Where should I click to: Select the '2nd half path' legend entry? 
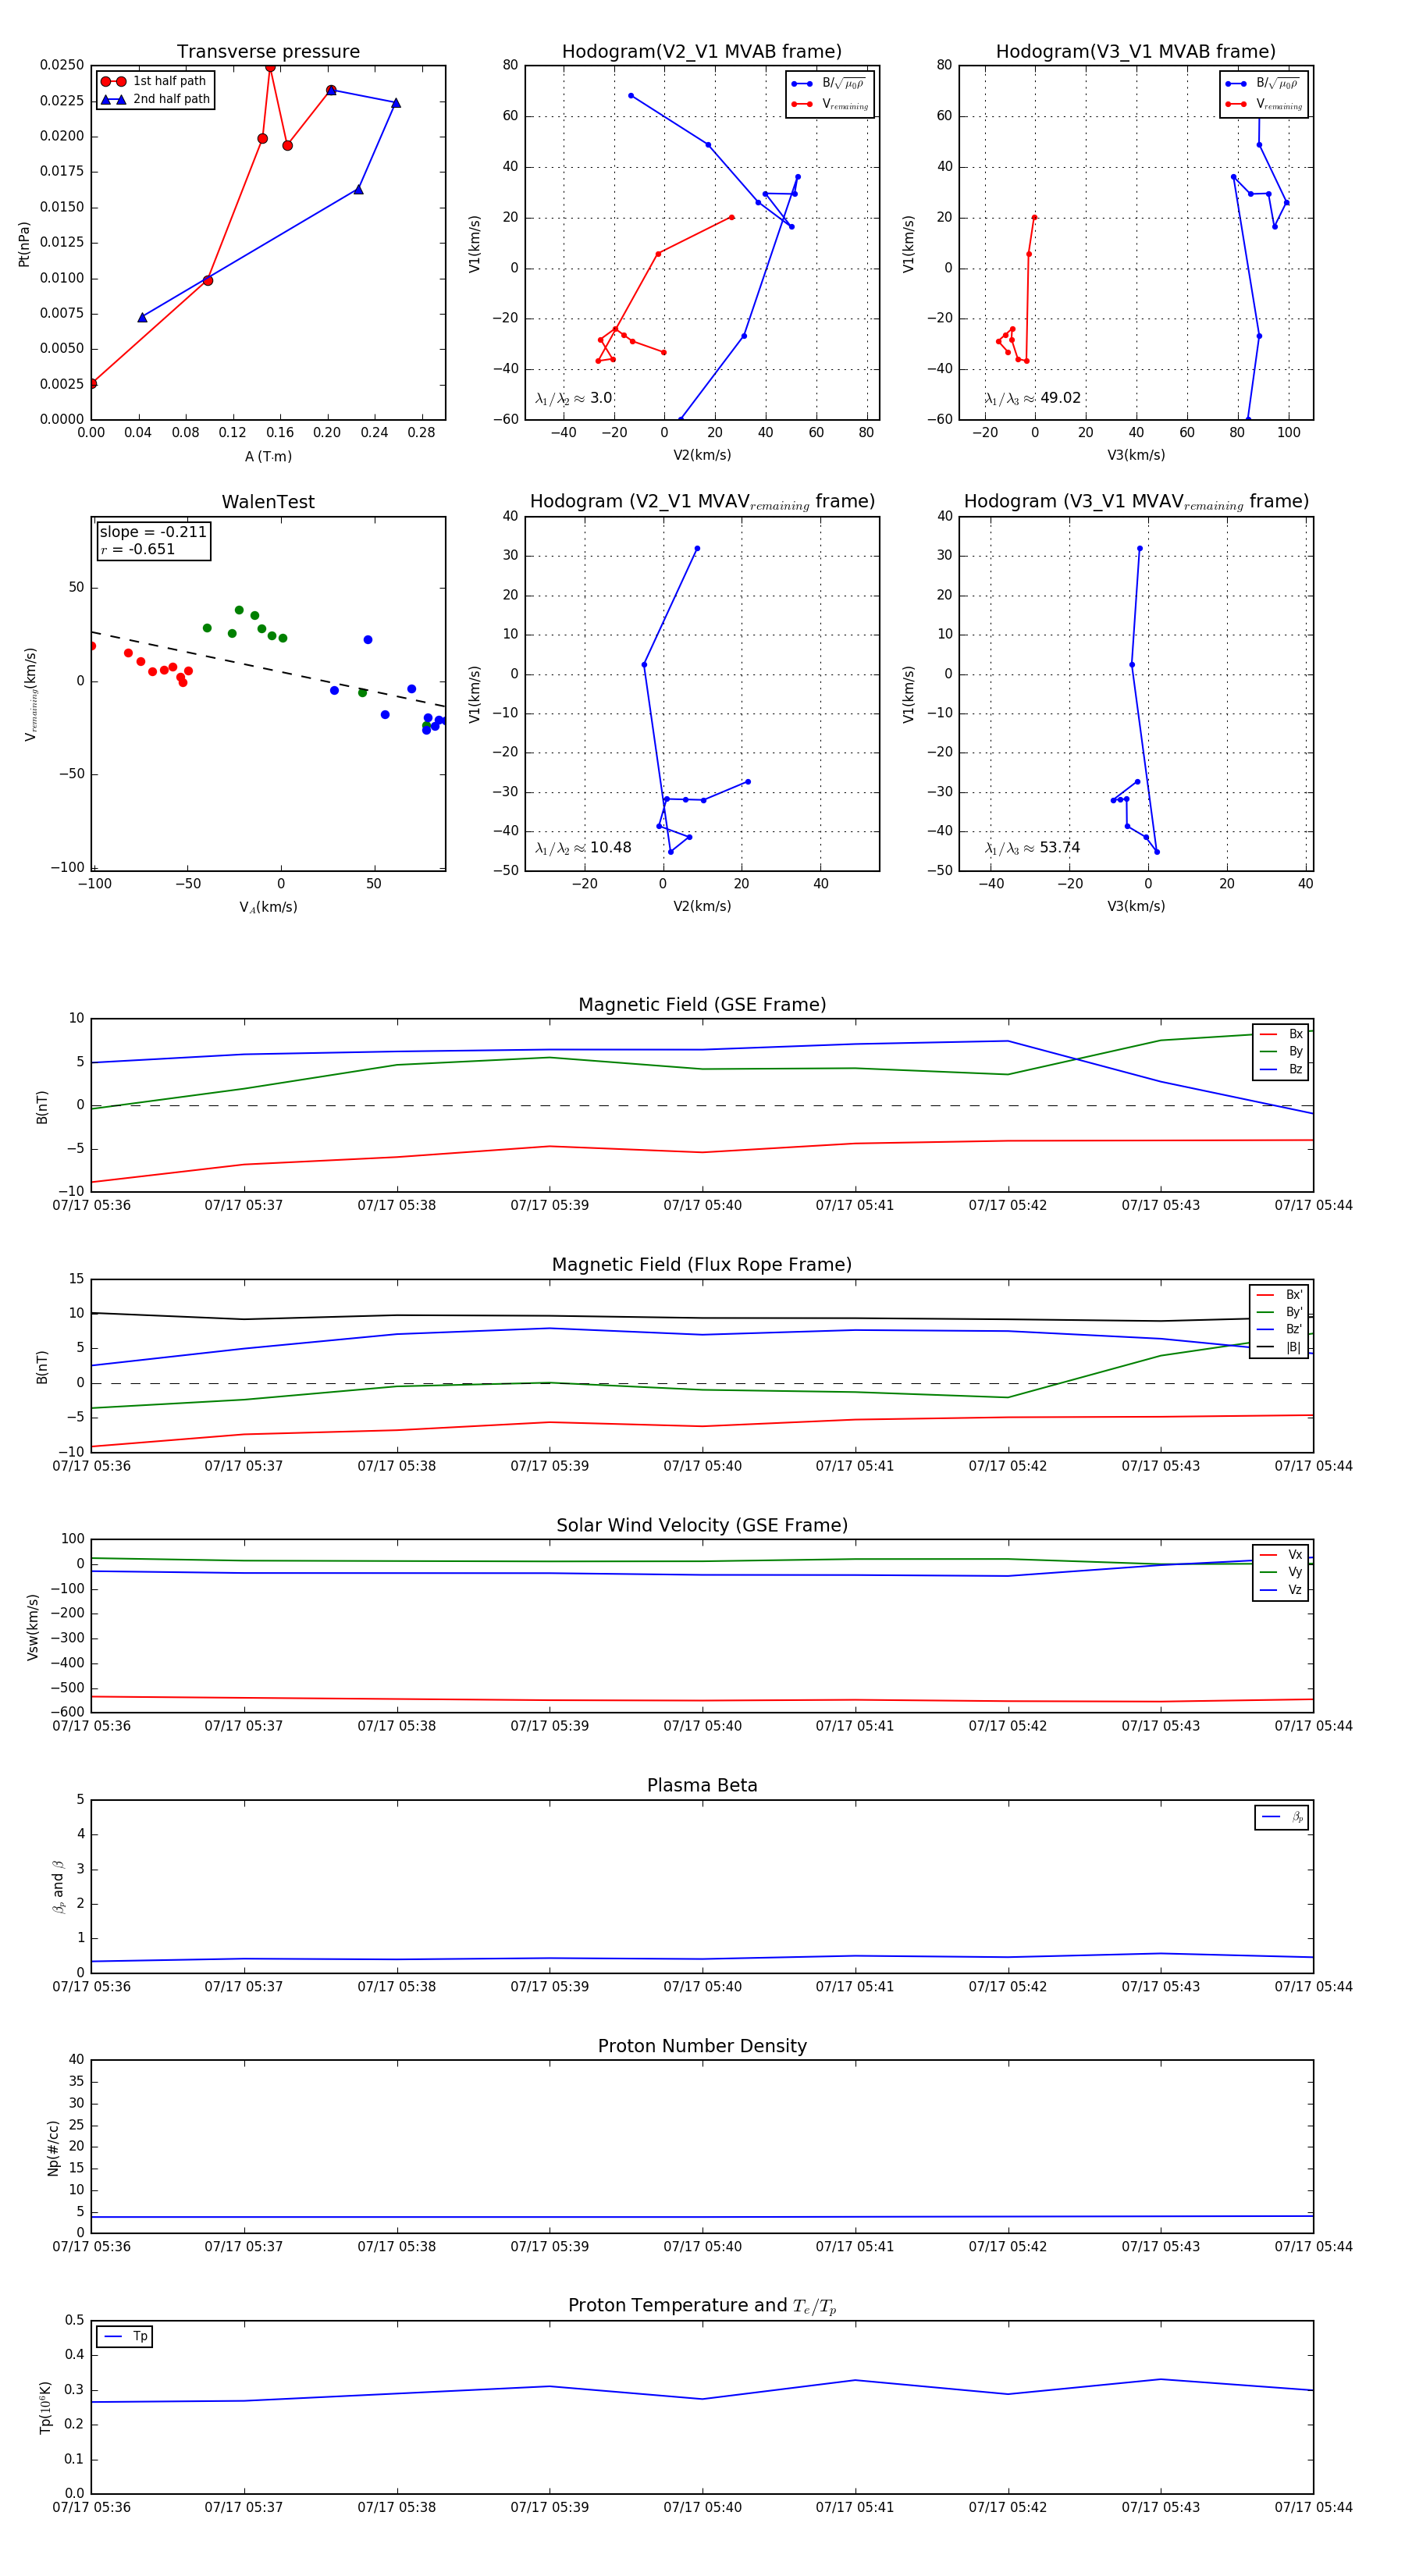click(156, 99)
